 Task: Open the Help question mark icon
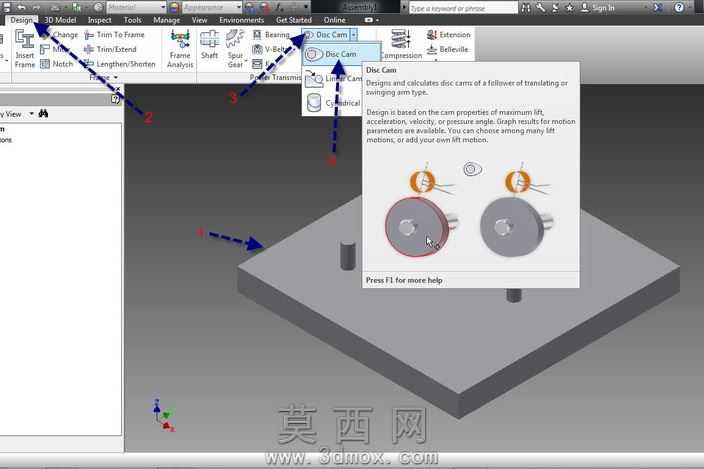coord(679,8)
